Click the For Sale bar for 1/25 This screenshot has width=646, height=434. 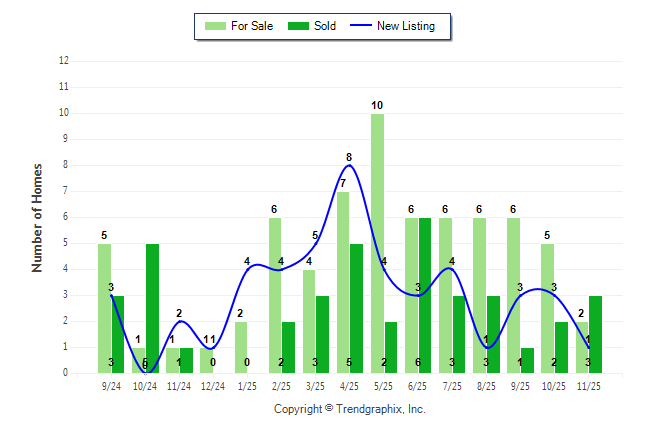tap(241, 347)
